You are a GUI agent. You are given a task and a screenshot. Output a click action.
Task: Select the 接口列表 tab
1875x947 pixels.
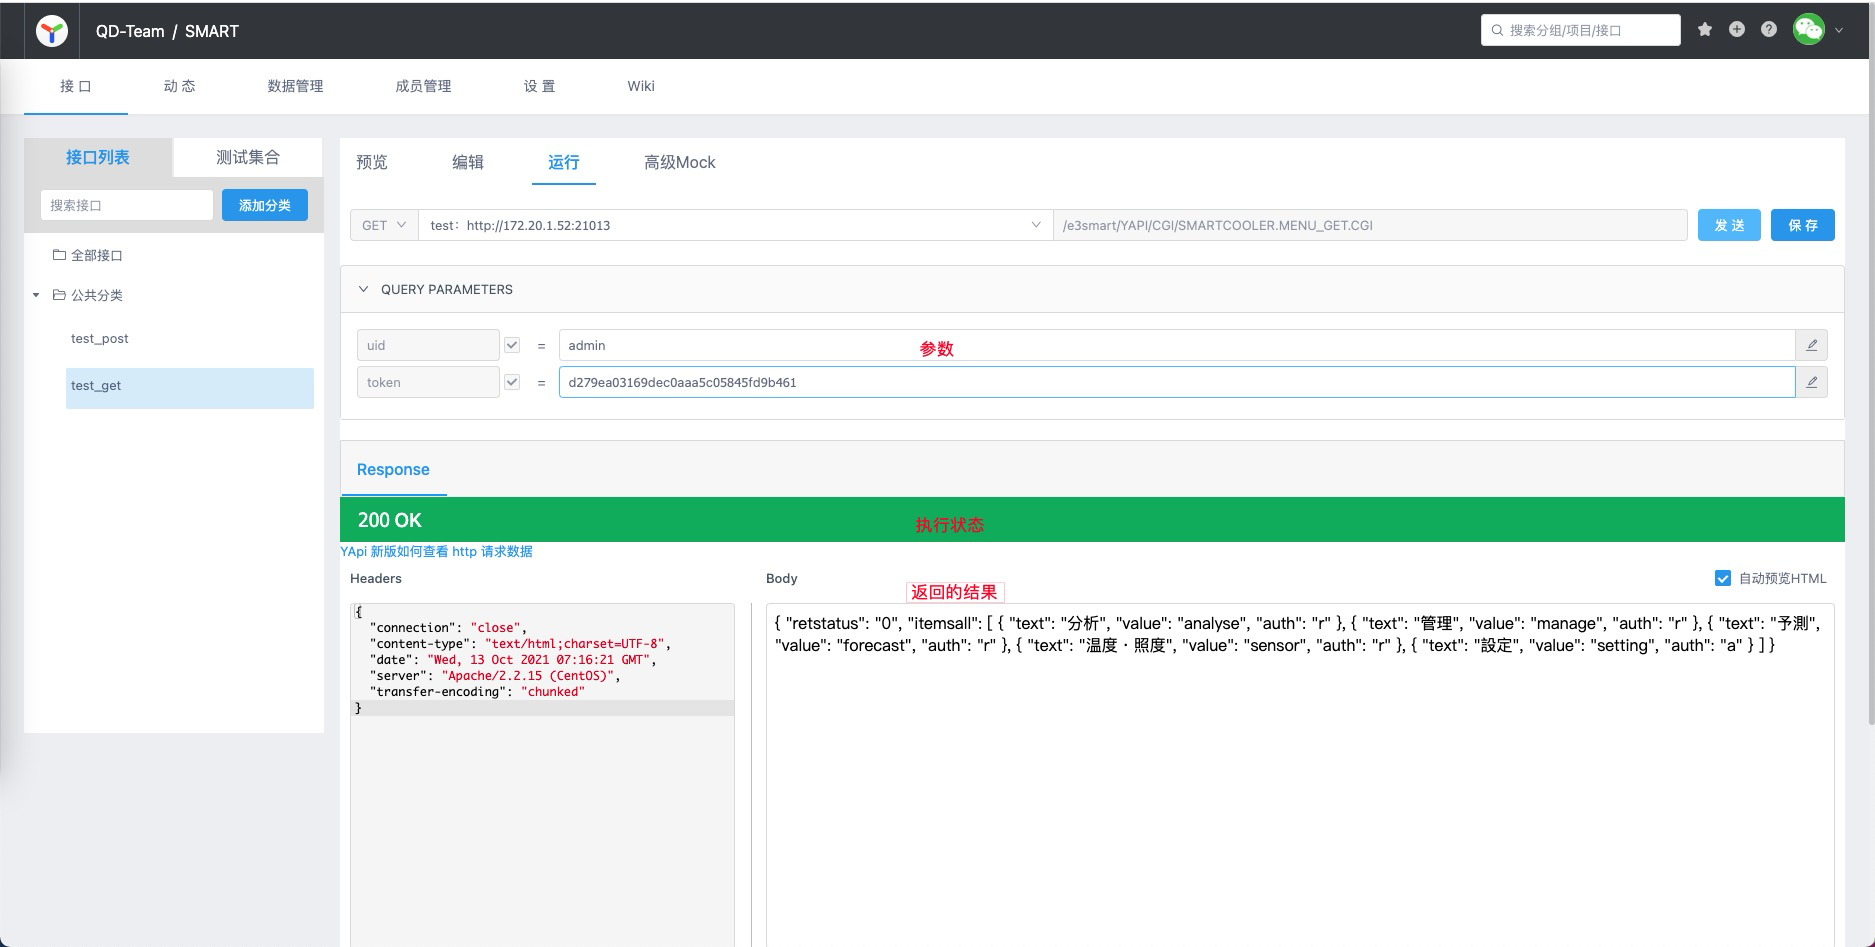coord(98,157)
